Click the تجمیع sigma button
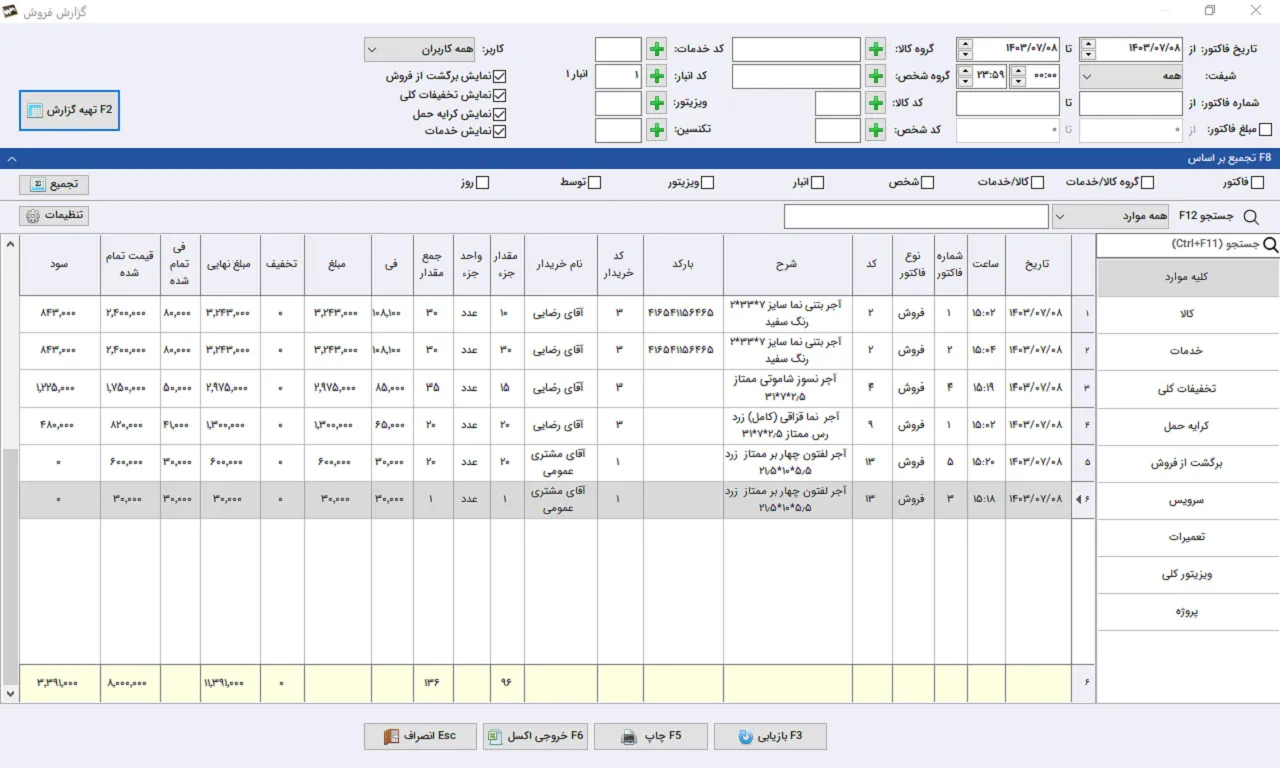This screenshot has height=768, width=1280. [x=54, y=184]
